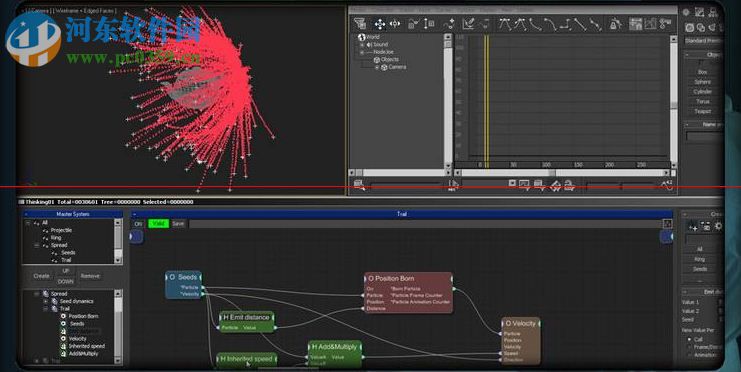Collapse the Spread dynamic set in lower tree
The width and height of the screenshot is (741, 372).
point(36,294)
